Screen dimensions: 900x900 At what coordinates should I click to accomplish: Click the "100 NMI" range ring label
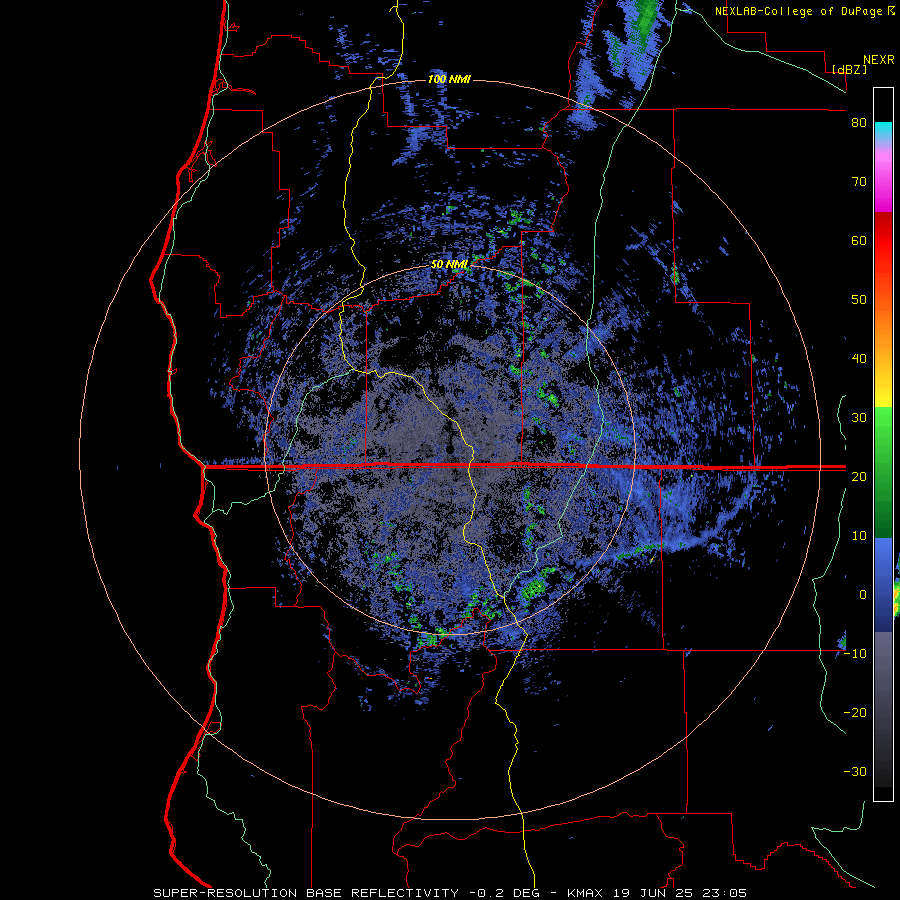pos(449,79)
